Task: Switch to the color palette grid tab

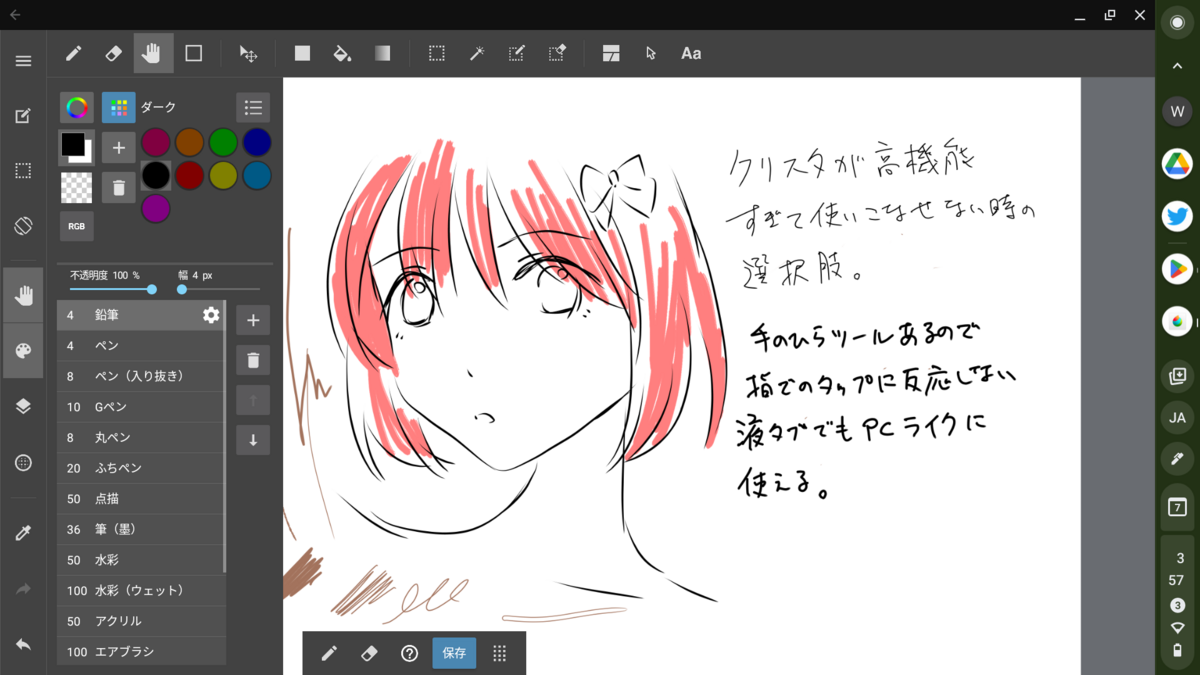Action: click(118, 107)
